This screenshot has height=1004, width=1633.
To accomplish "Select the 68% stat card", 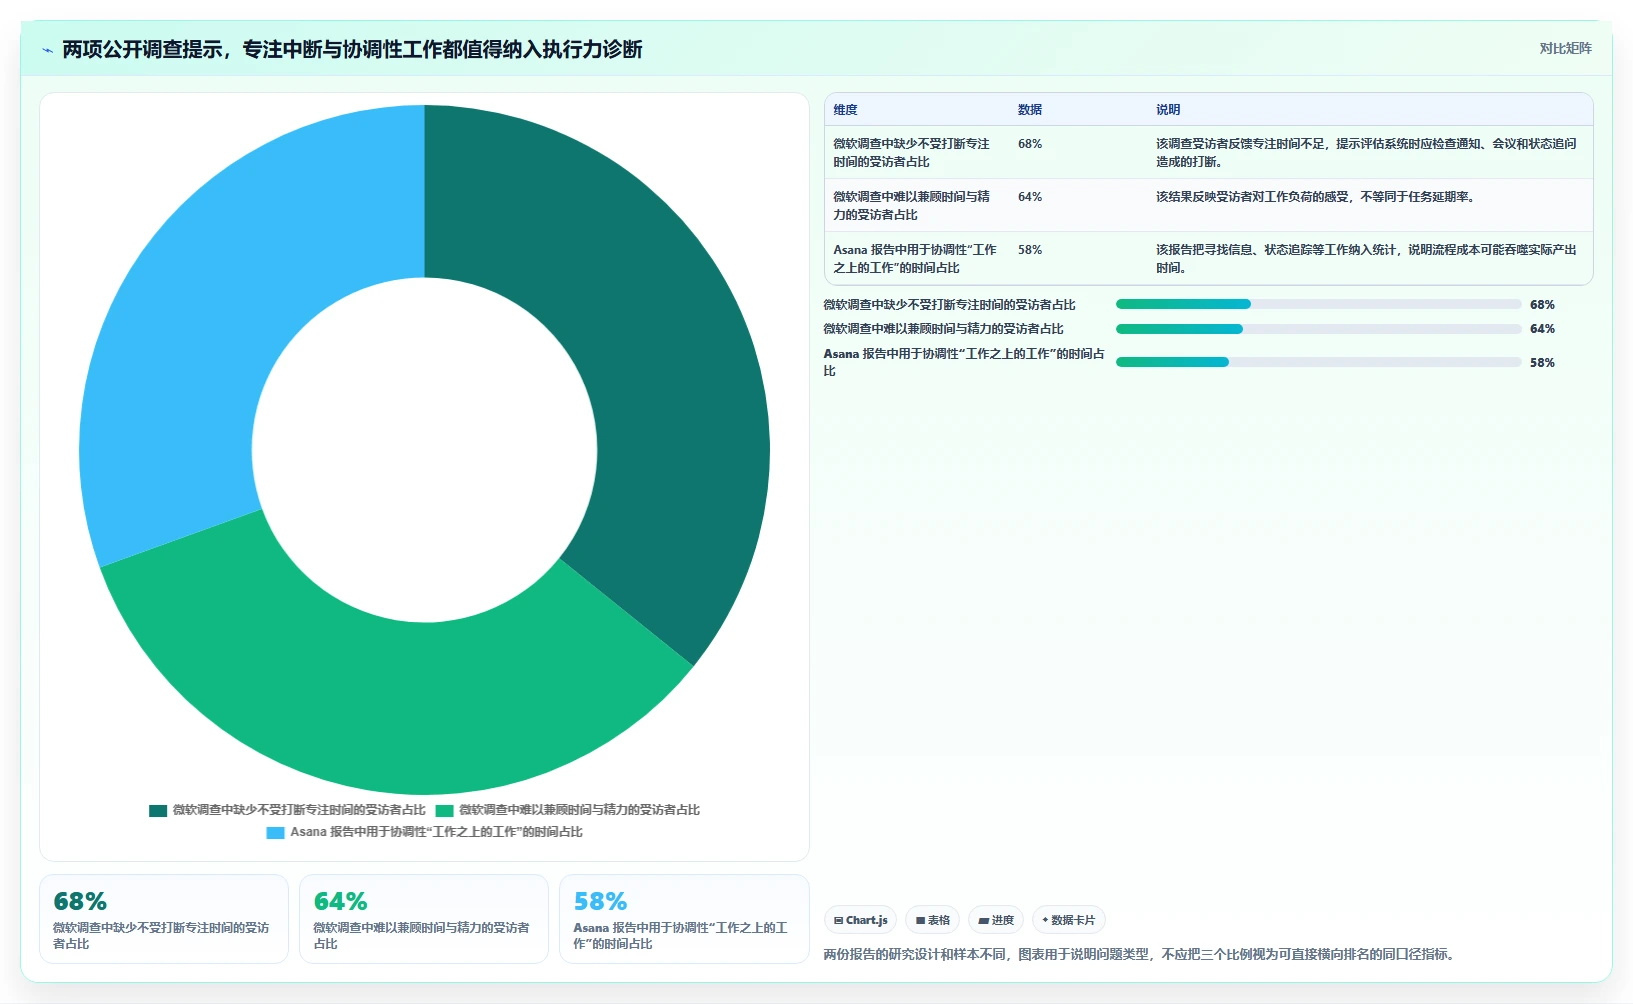I will (164, 919).
